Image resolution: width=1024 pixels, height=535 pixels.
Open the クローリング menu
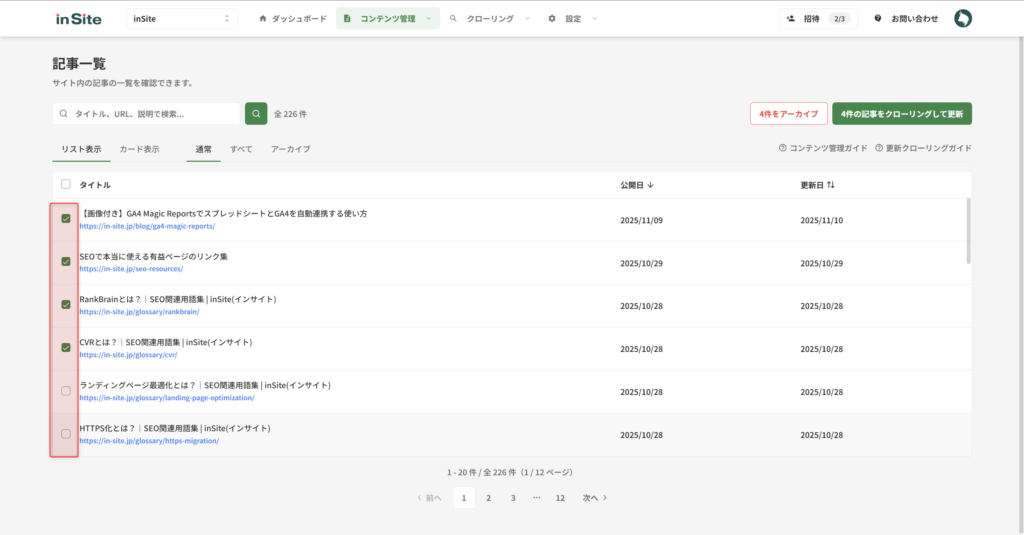[490, 19]
